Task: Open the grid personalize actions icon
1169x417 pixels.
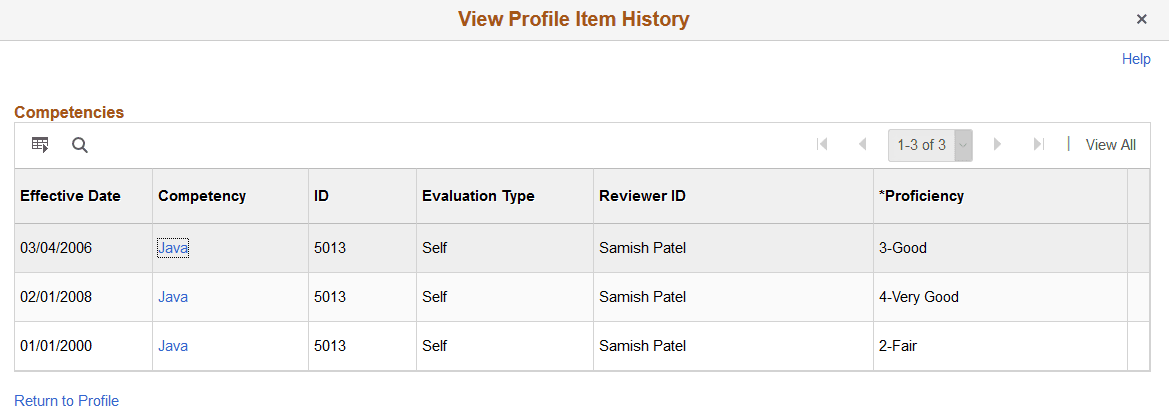Action: pyautogui.click(x=40, y=145)
